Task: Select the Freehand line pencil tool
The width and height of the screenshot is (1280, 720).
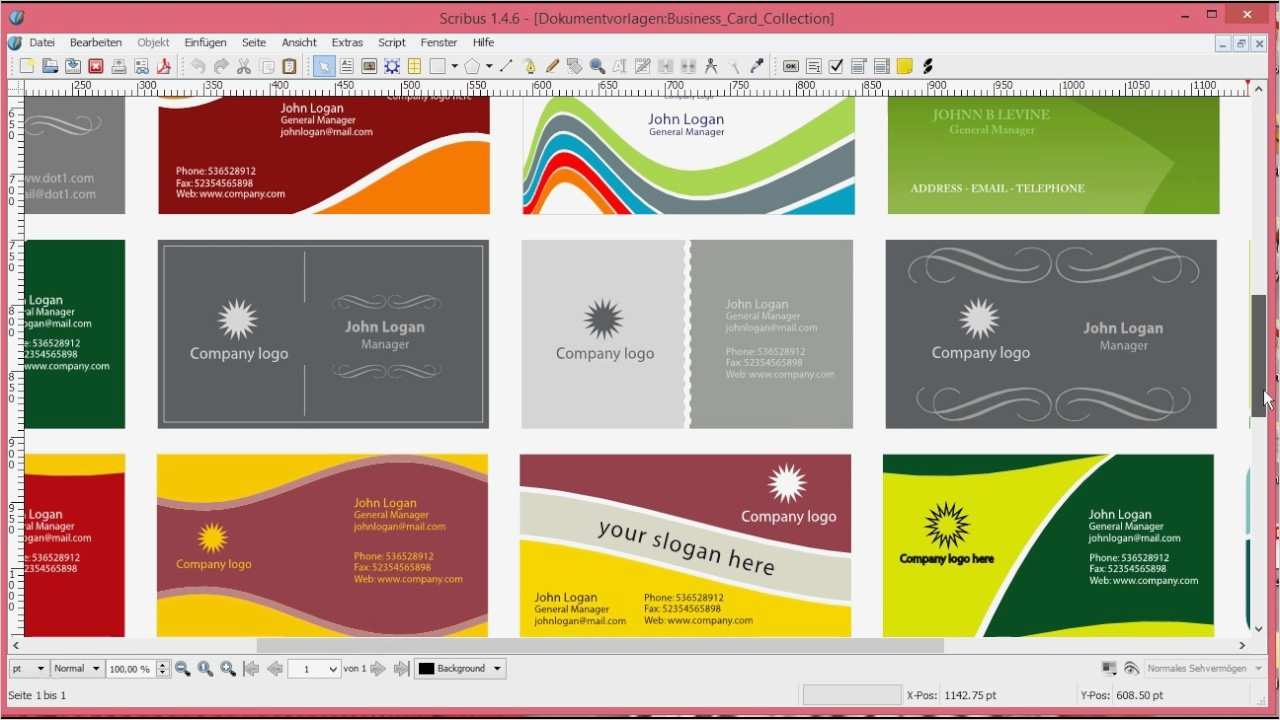Action: coord(552,67)
